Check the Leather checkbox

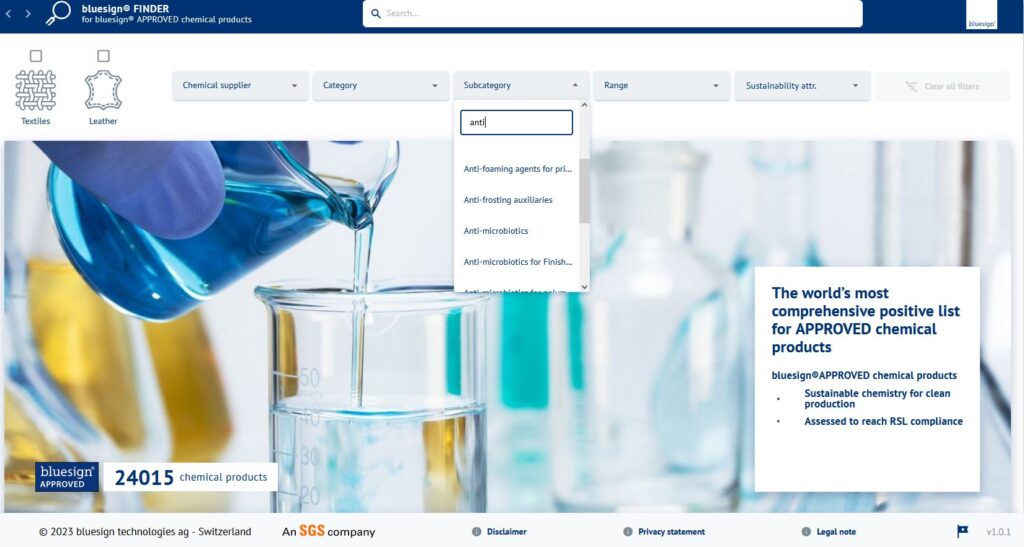(x=104, y=56)
